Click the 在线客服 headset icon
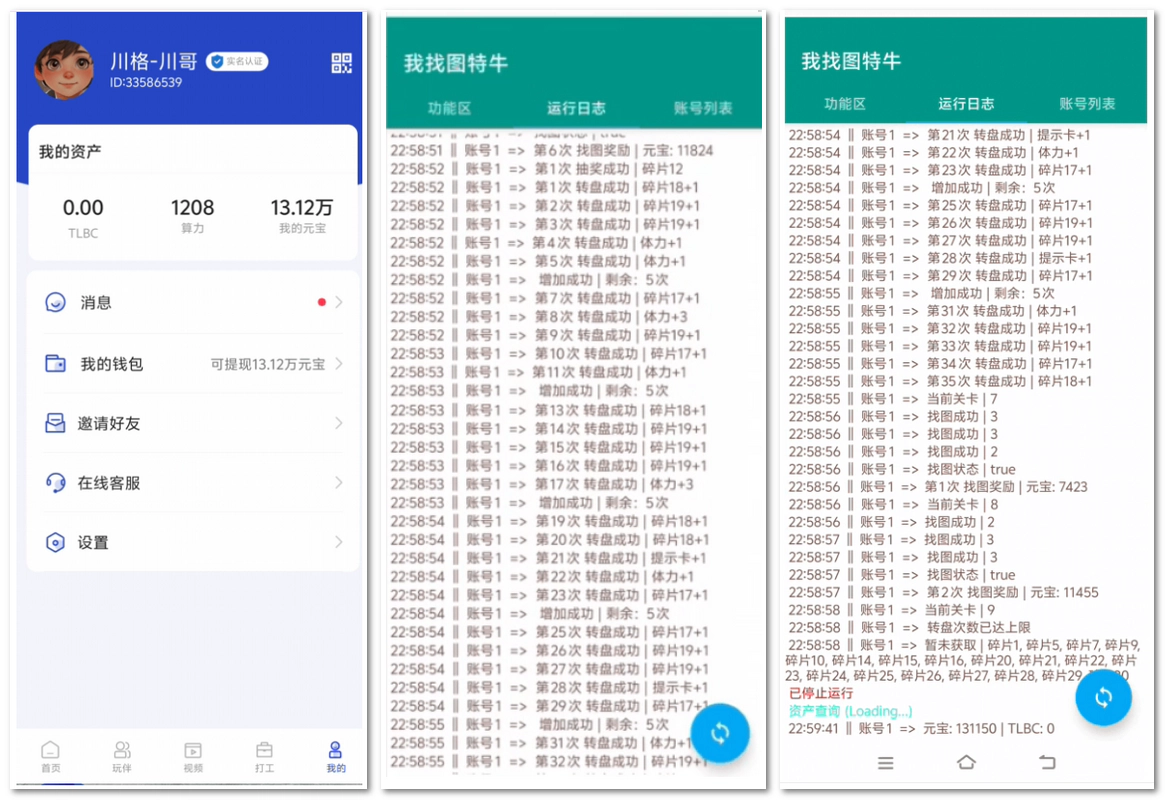Viewport: 1165px width, 800px height. pyautogui.click(x=56, y=483)
